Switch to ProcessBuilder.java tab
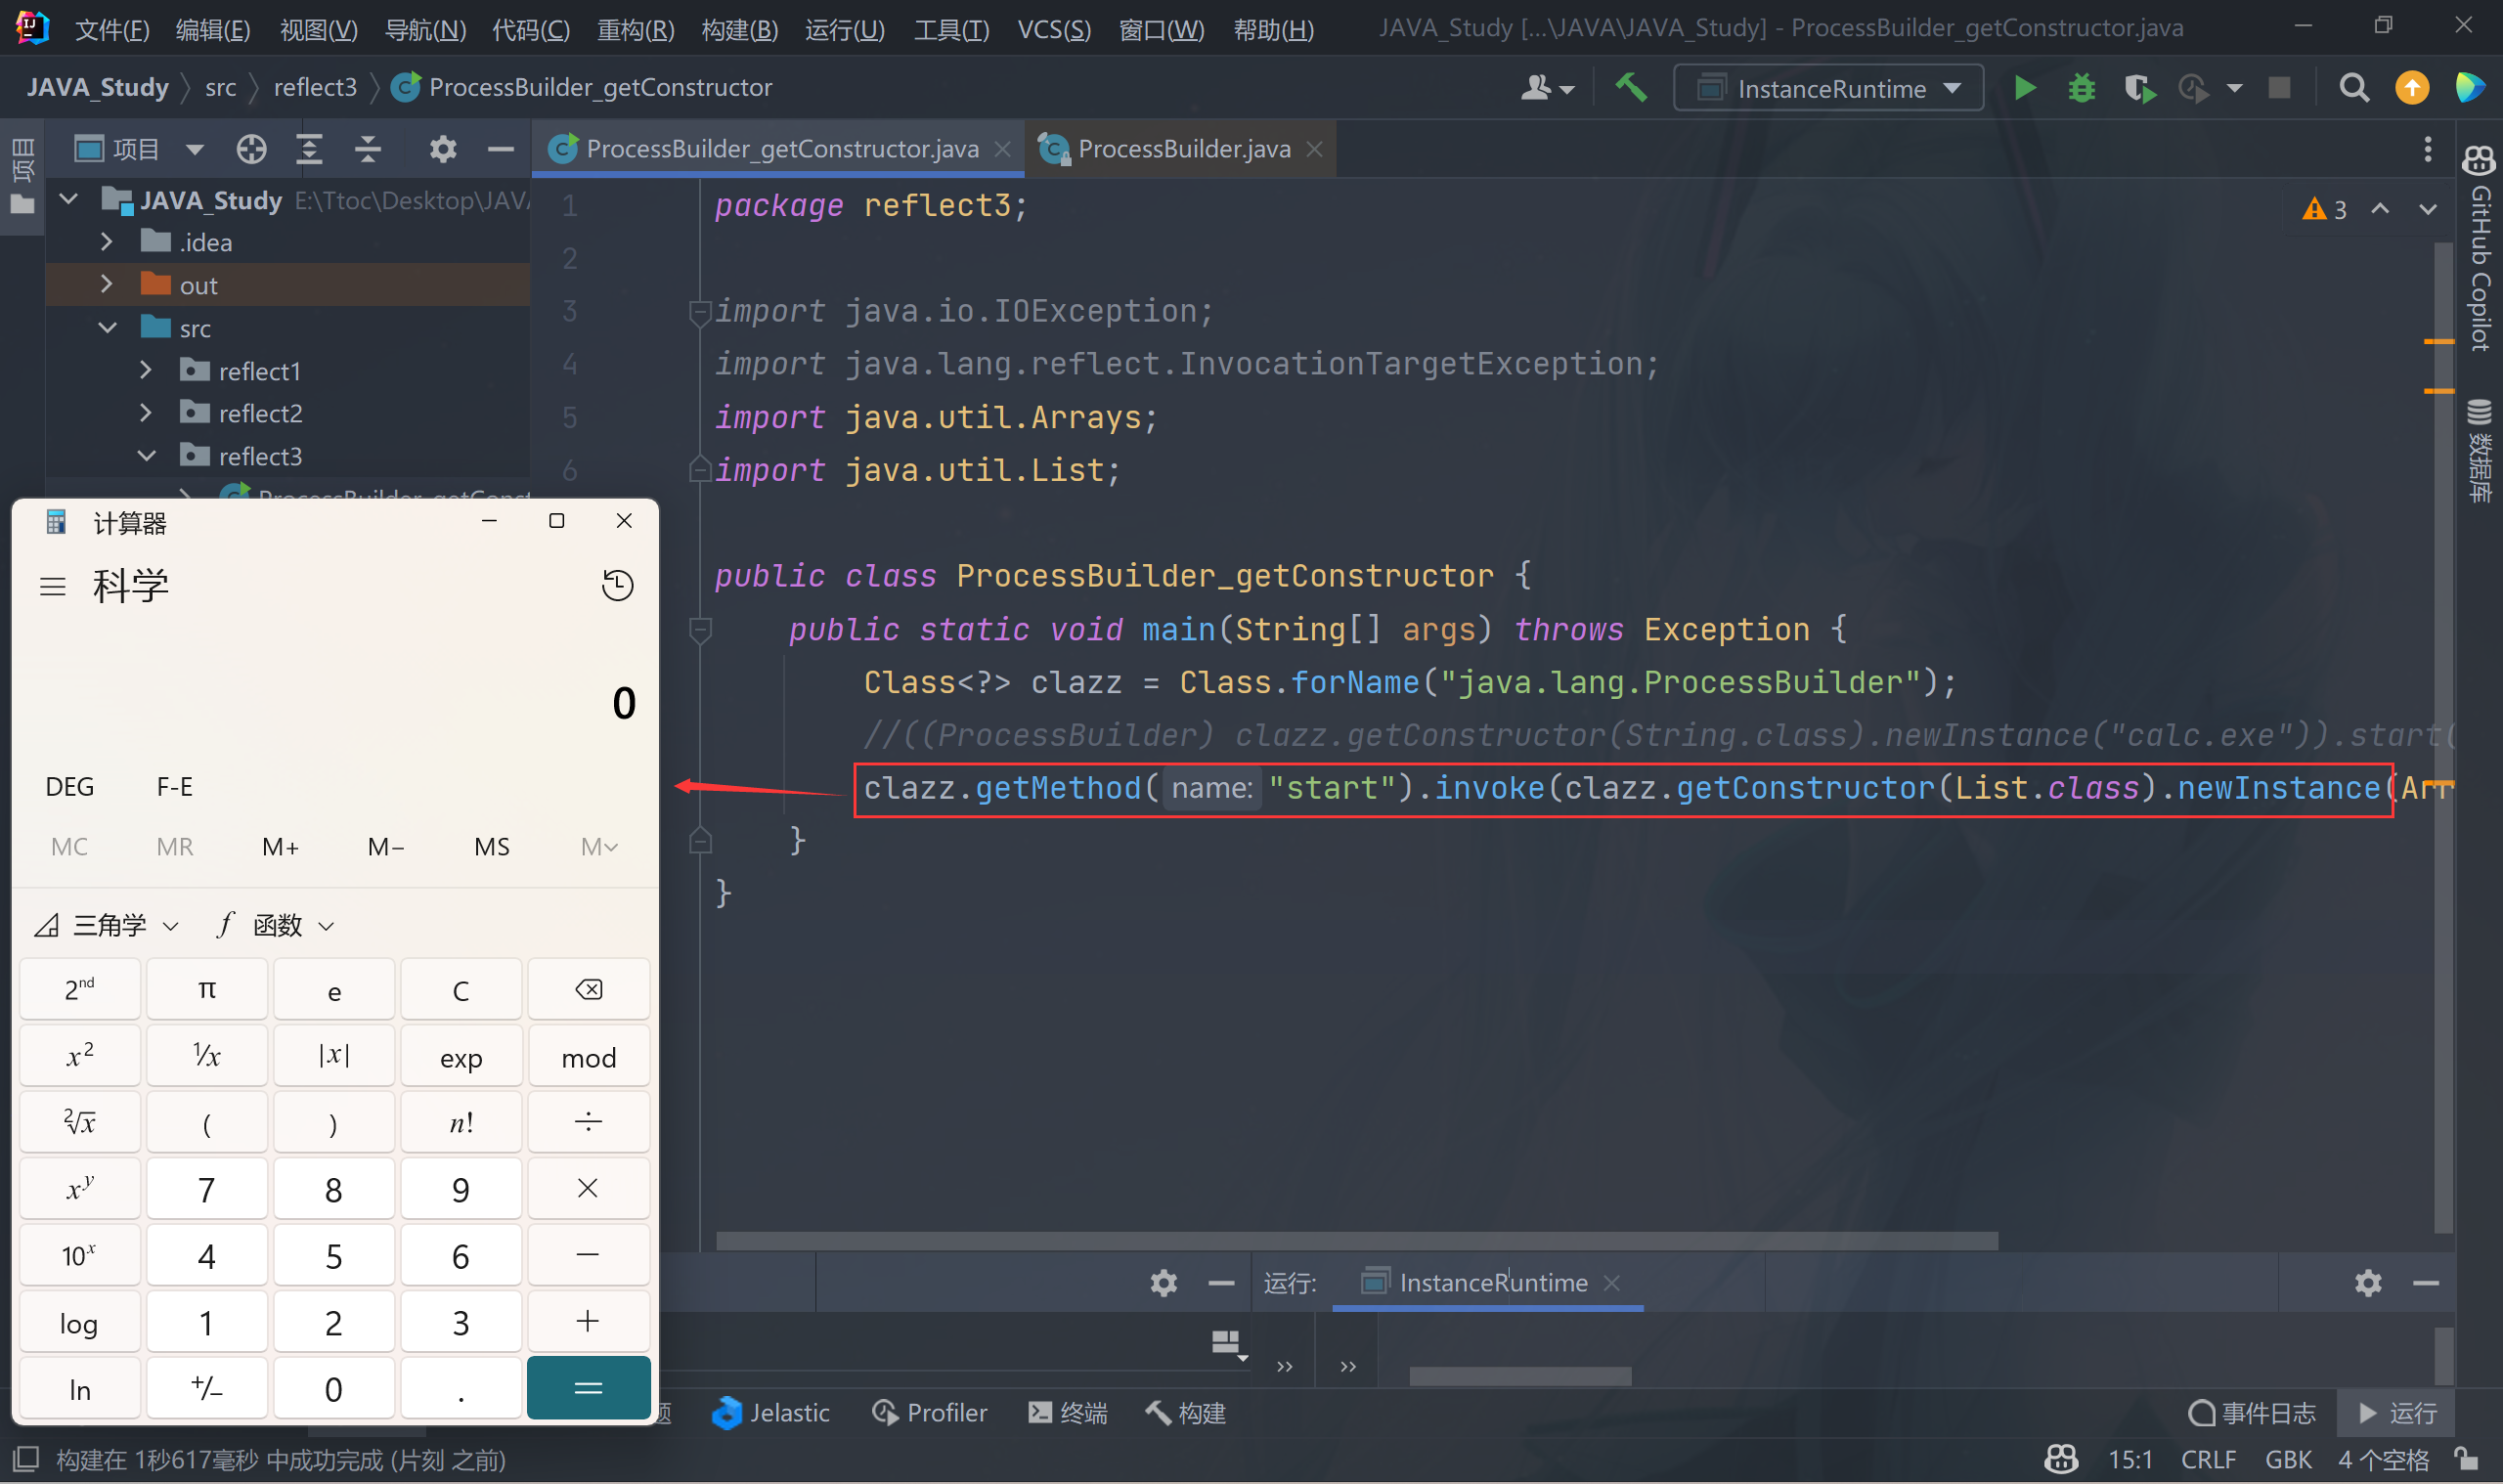The height and width of the screenshot is (1484, 2503). (1183, 149)
